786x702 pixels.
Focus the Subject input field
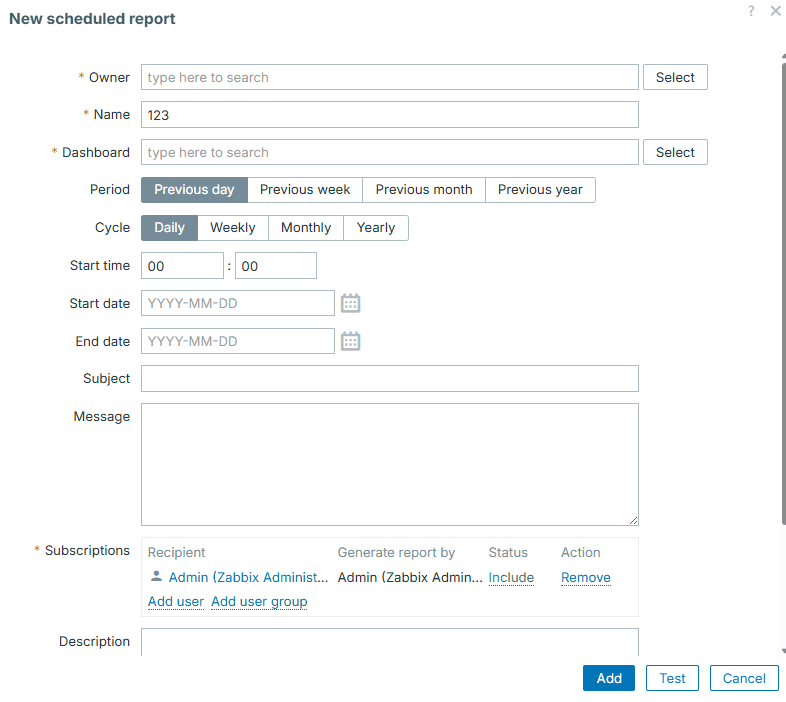click(390, 379)
